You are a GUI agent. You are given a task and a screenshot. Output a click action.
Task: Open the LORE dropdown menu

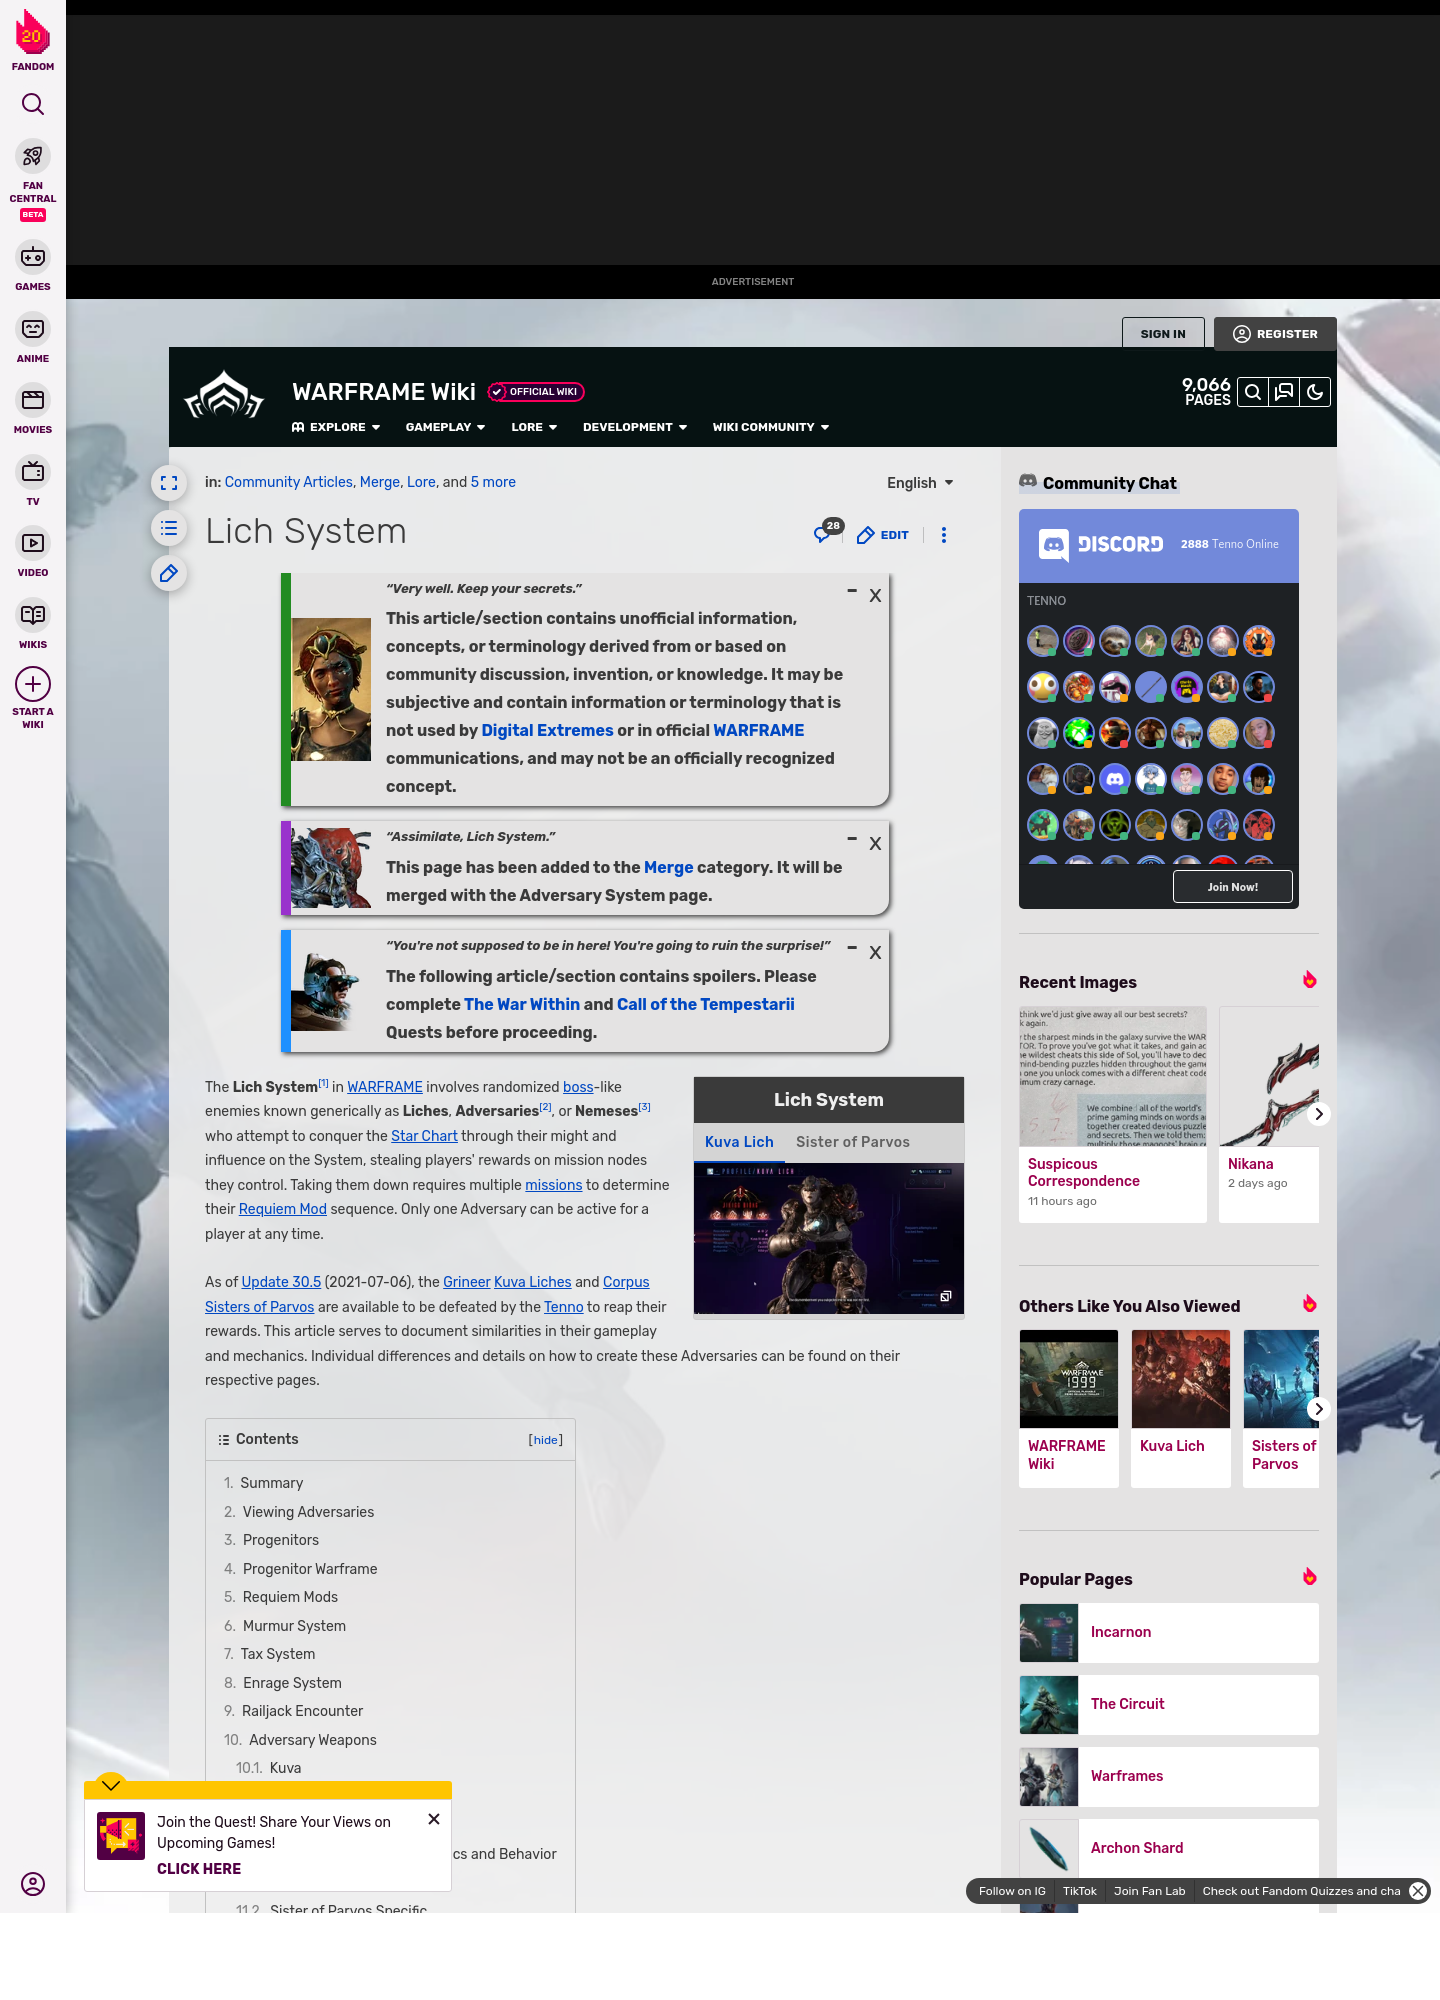534,427
